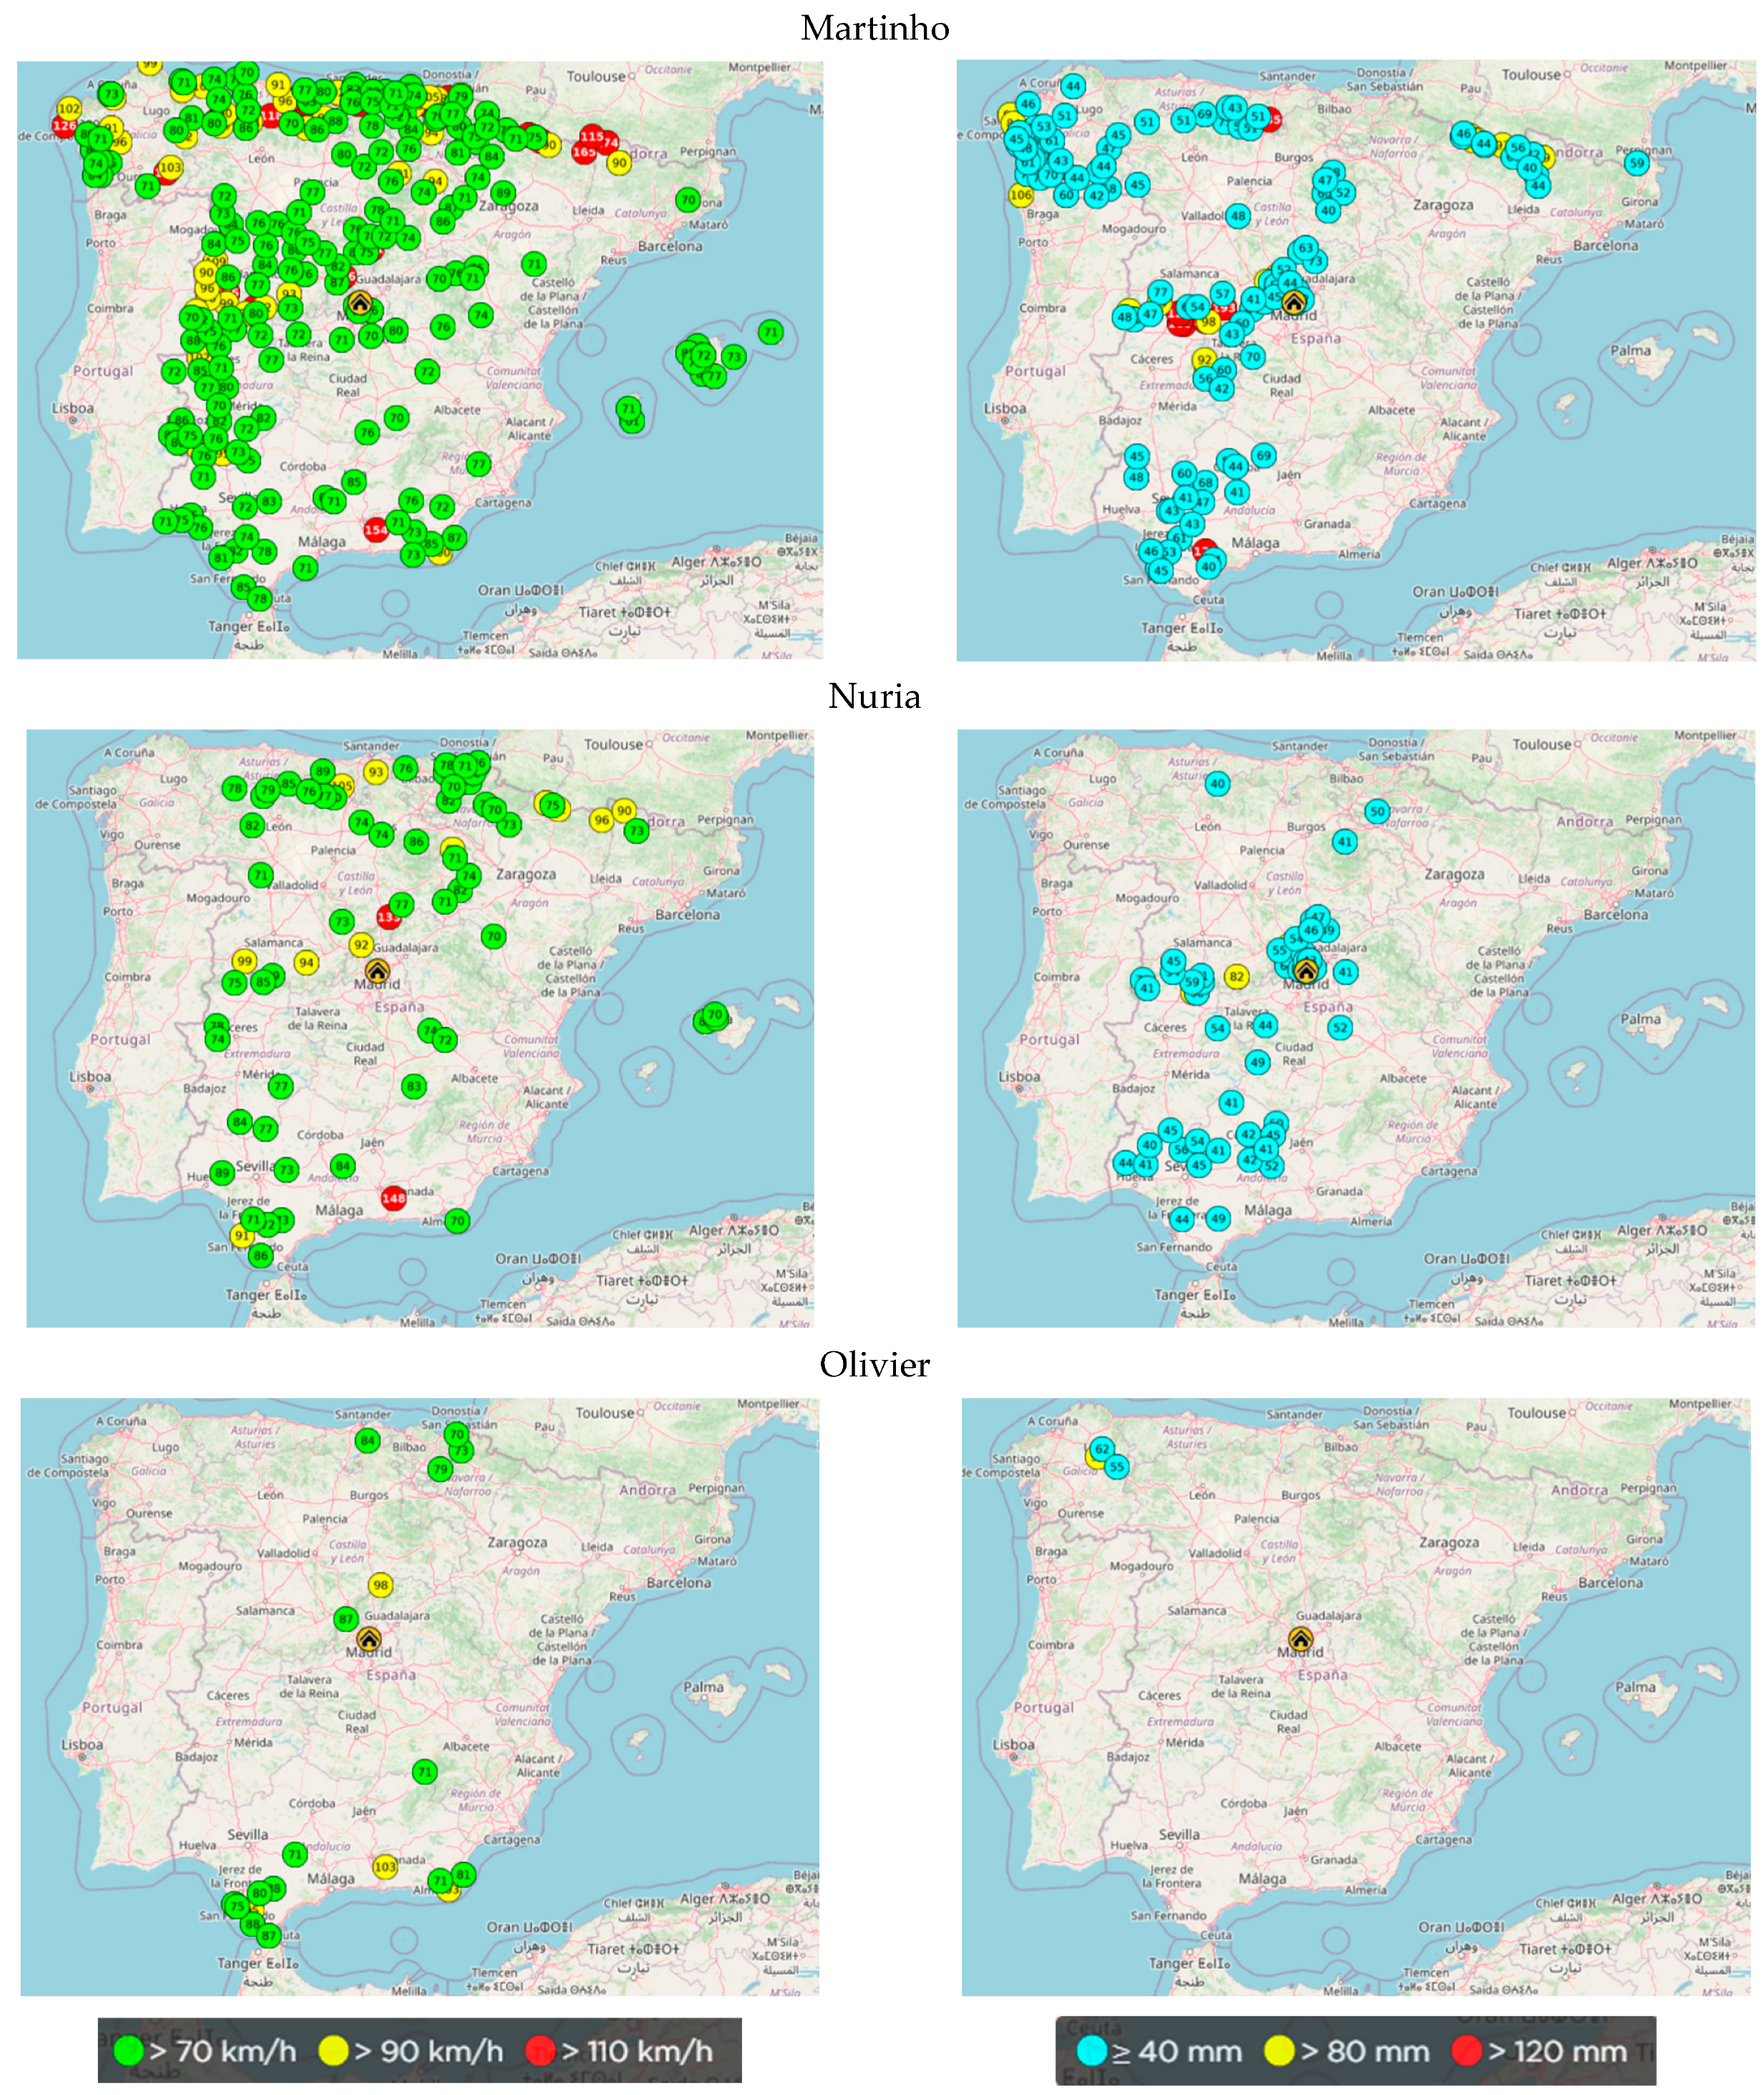Select the Nuria section heading

click(875, 696)
